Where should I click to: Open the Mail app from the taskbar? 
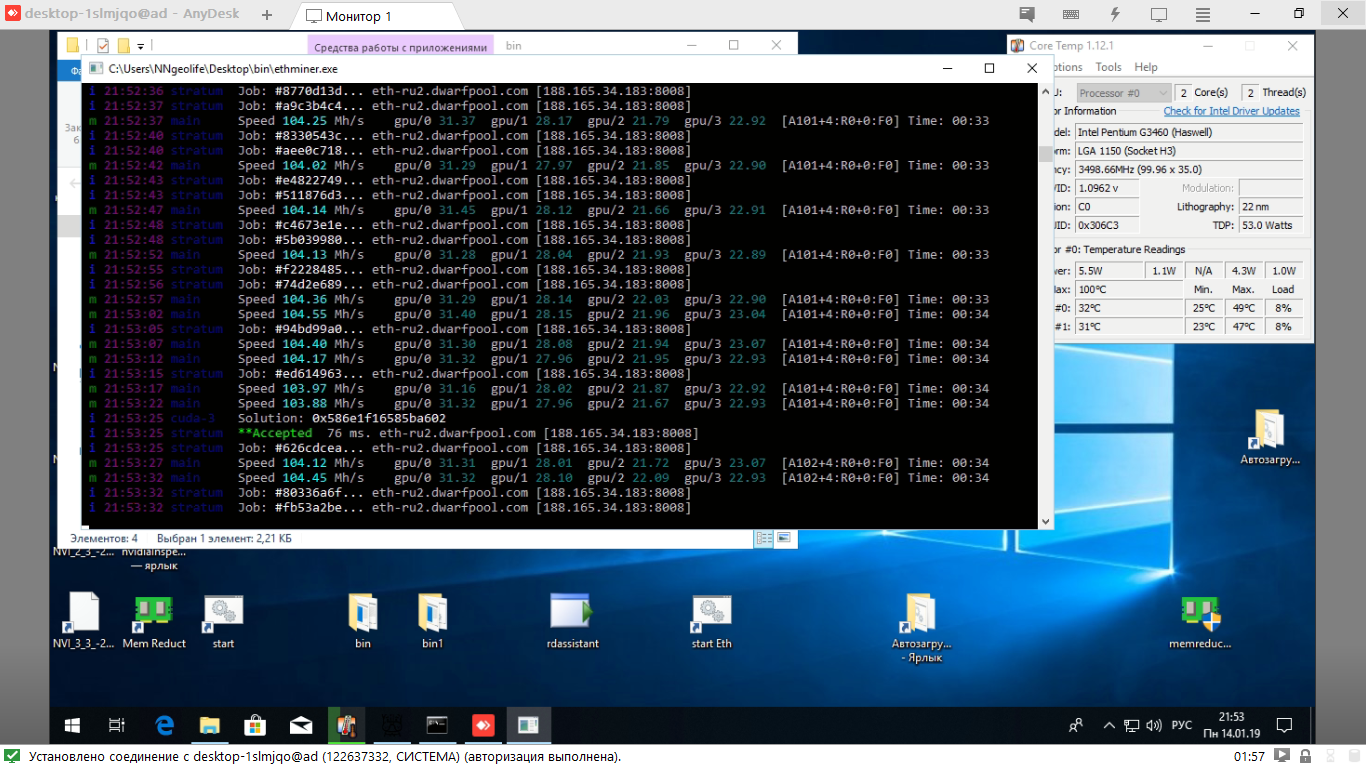tap(300, 725)
